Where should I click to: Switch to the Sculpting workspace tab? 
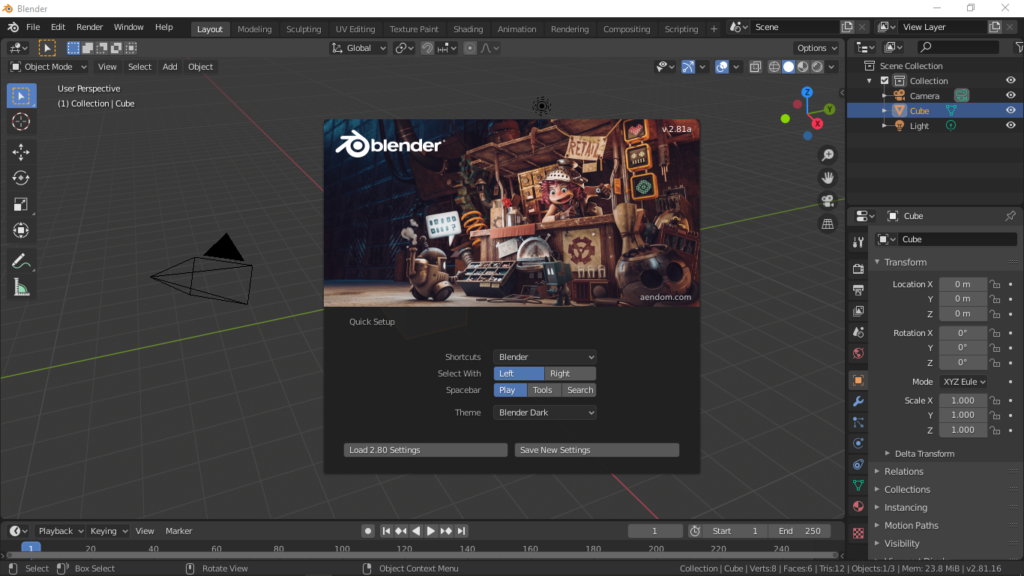(304, 29)
